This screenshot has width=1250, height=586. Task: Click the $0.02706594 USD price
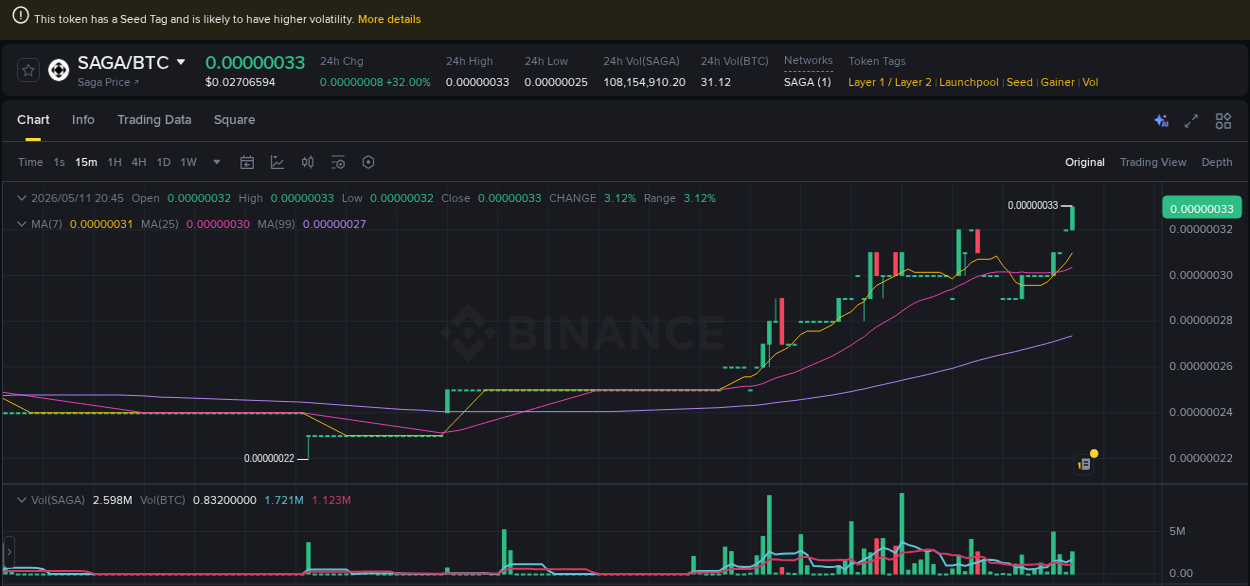click(240, 82)
